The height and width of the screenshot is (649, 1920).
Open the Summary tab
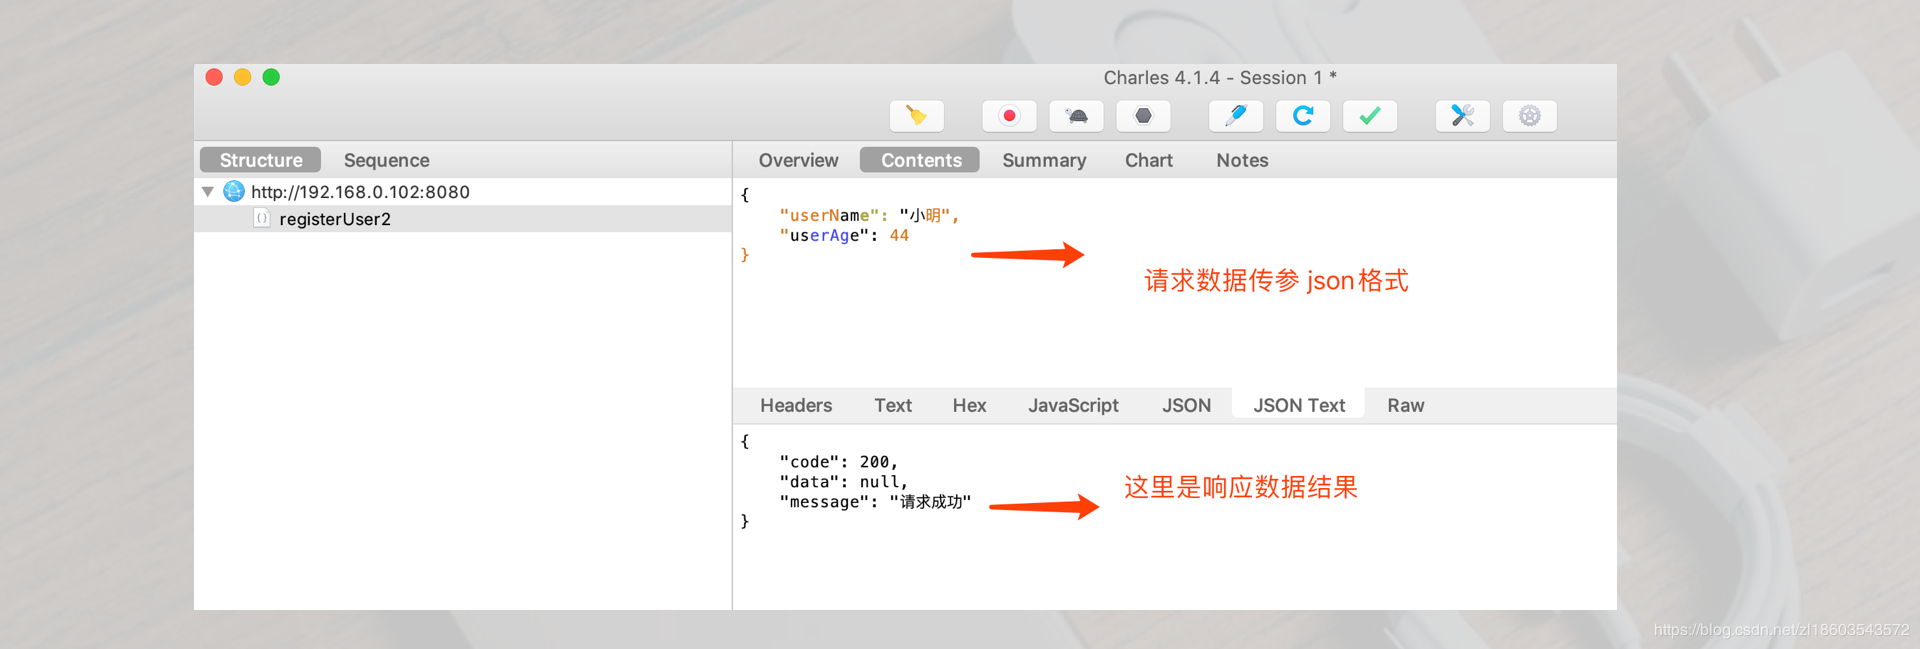pos(1044,160)
